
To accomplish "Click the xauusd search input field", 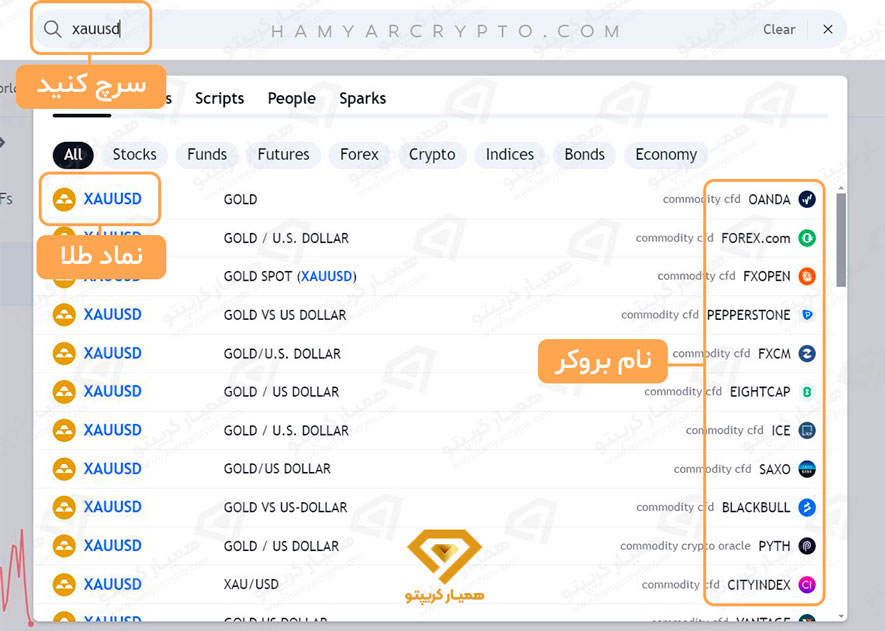I will (400, 29).
